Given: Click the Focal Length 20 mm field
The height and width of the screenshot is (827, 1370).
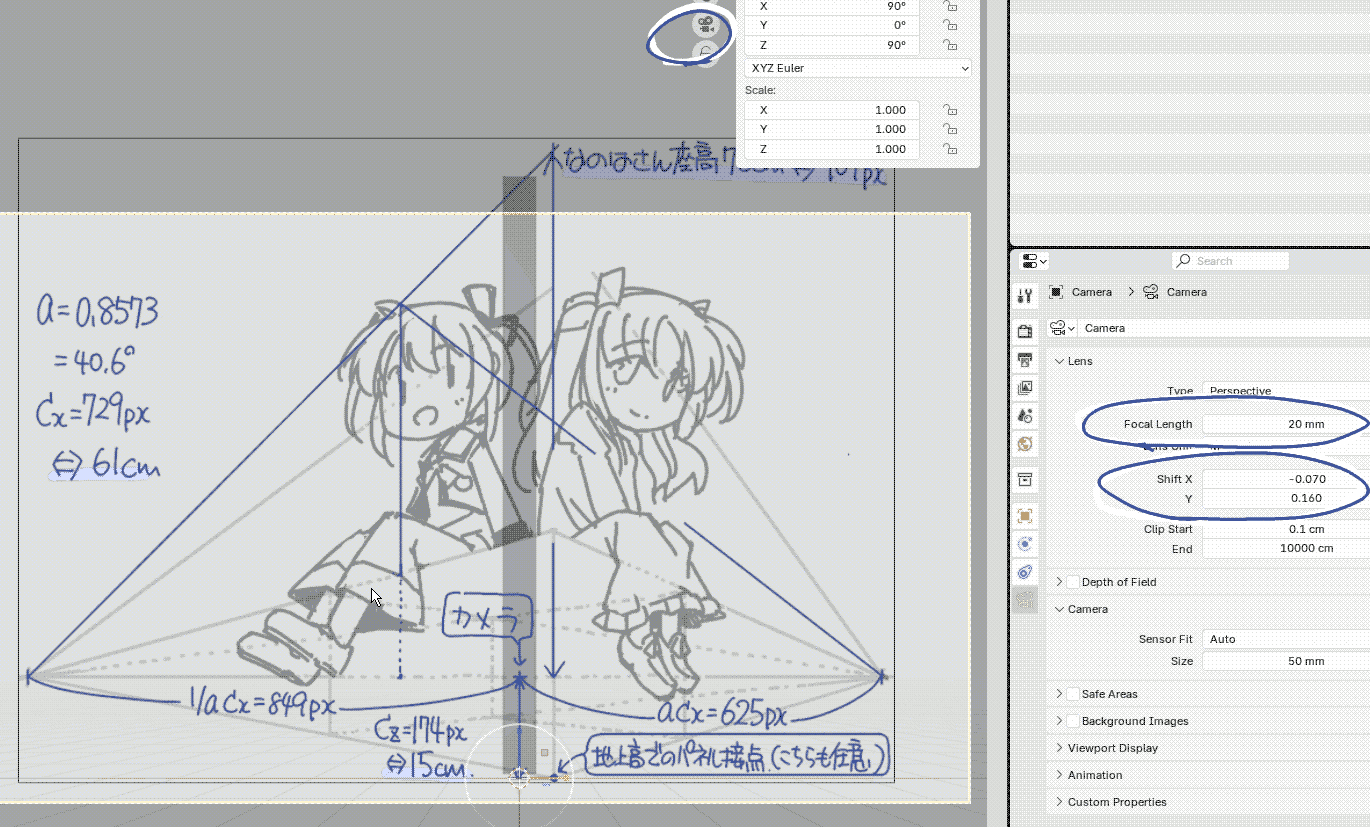Looking at the screenshot, I should [x=1286, y=424].
